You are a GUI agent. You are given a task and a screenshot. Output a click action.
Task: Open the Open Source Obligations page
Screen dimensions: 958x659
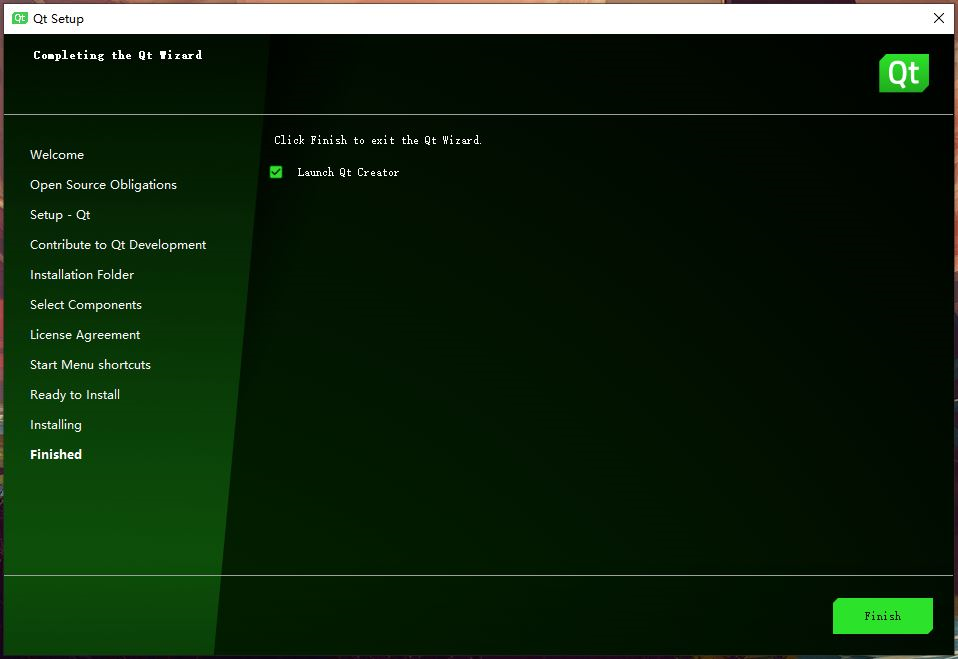(103, 184)
